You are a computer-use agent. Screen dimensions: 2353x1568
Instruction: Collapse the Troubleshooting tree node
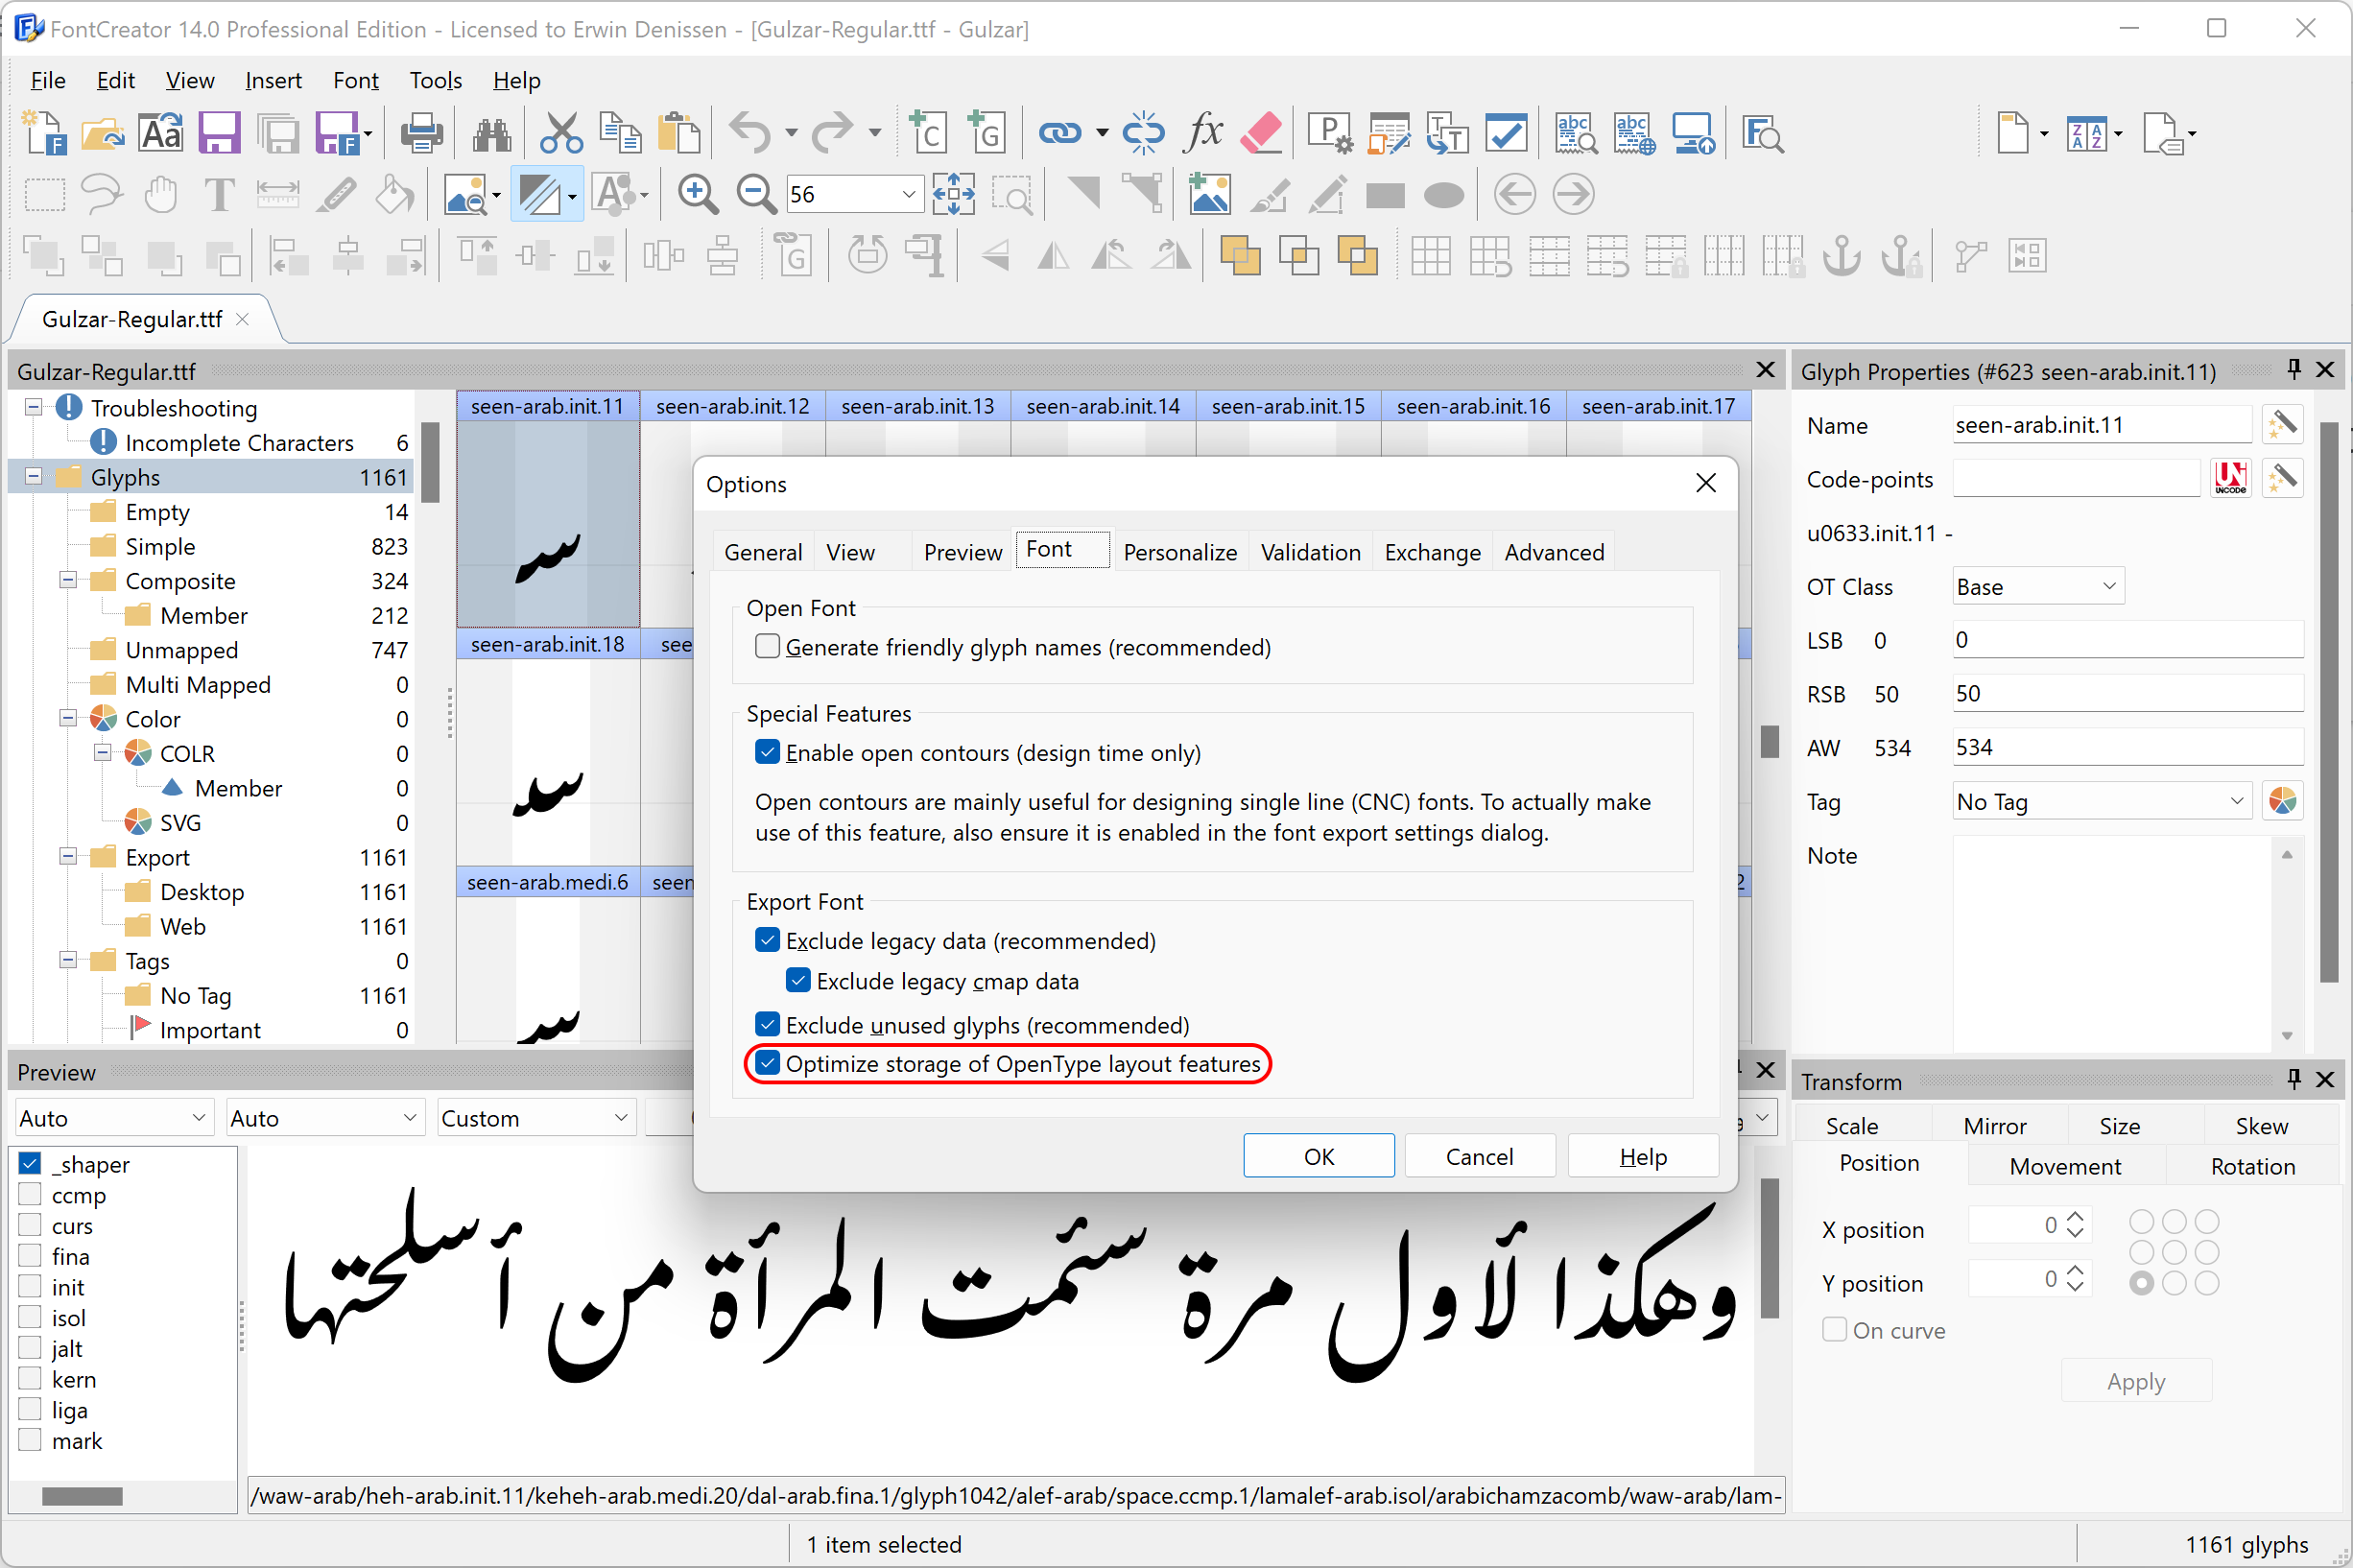click(34, 407)
